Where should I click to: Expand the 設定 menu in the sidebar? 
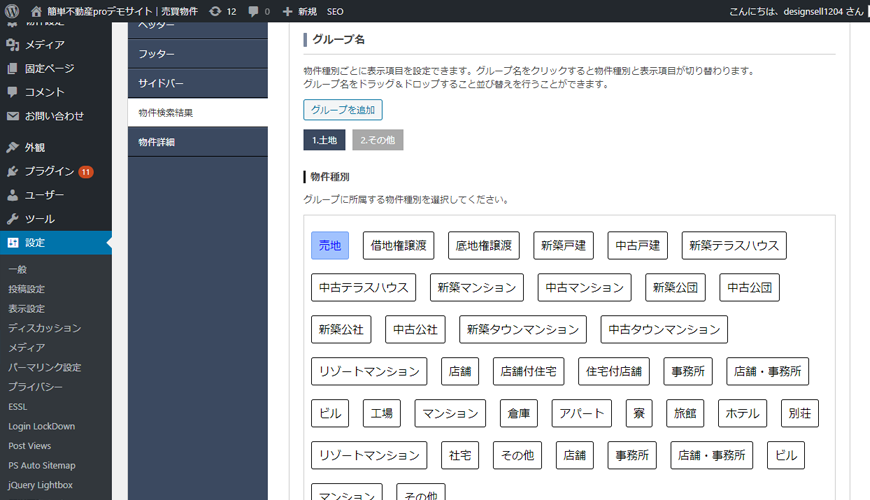(35, 243)
